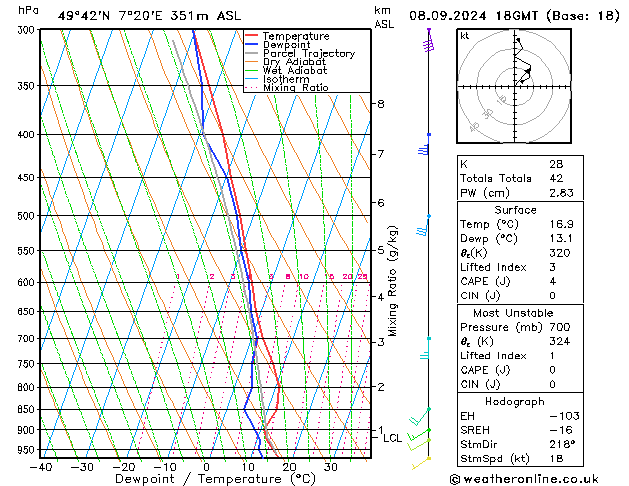Click the hodograph circle plot
This screenshot has width=629, height=486.
[517, 88]
